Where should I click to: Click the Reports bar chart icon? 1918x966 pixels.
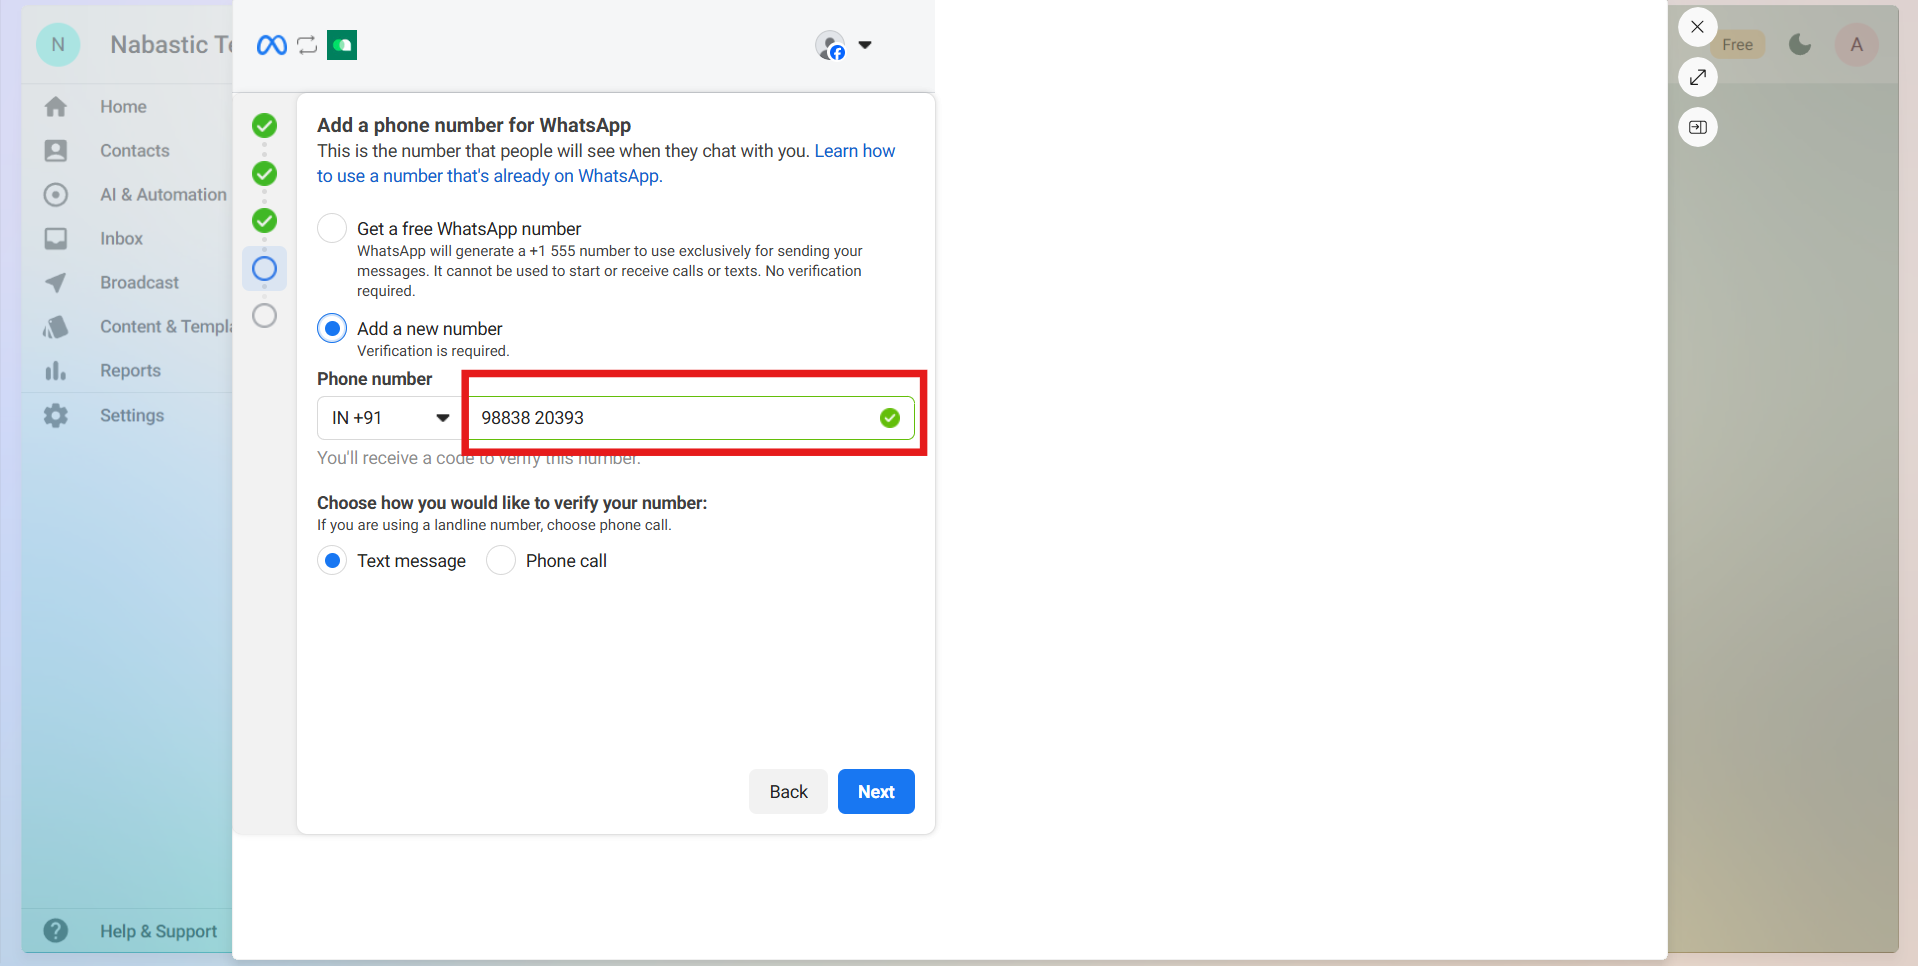tap(56, 371)
